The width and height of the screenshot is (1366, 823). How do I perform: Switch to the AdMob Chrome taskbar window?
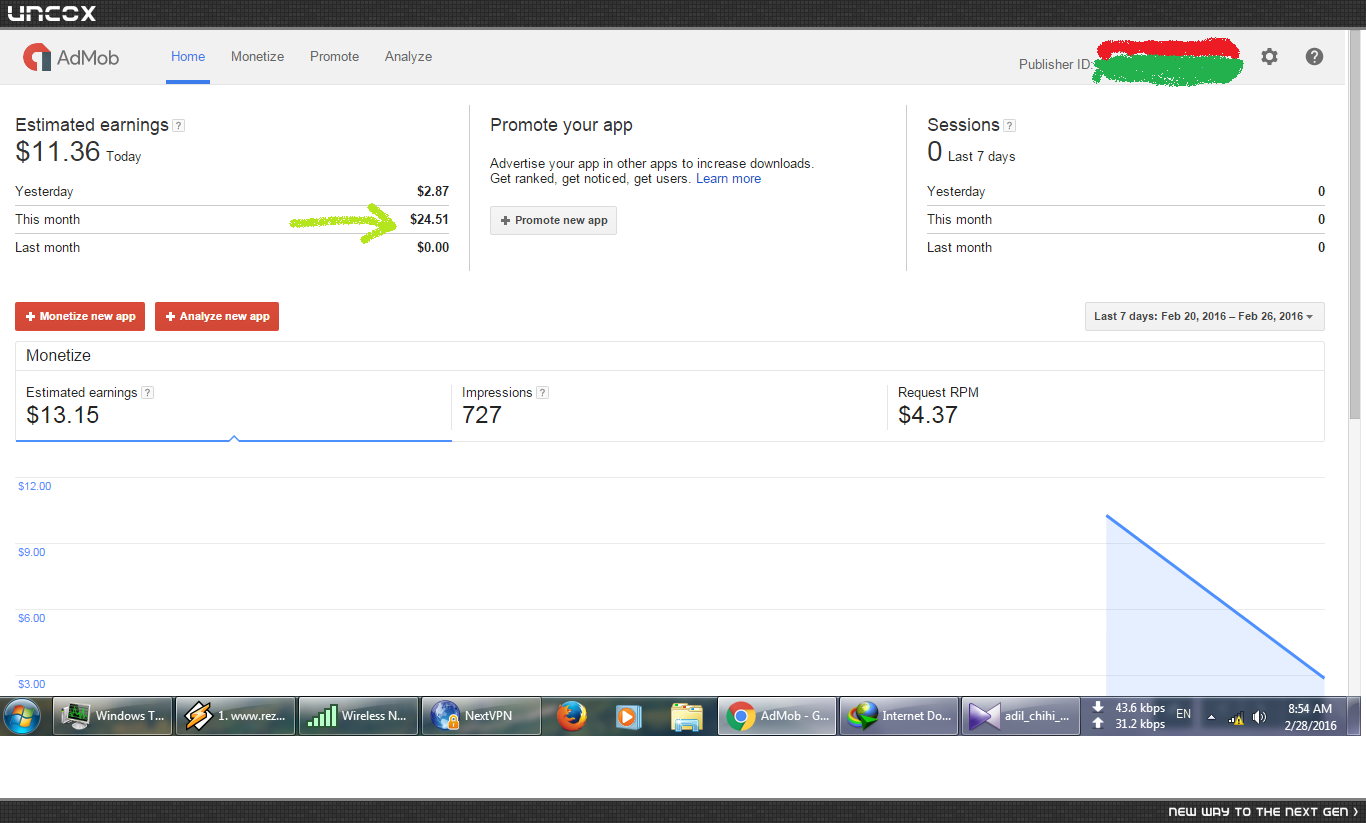tap(777, 716)
